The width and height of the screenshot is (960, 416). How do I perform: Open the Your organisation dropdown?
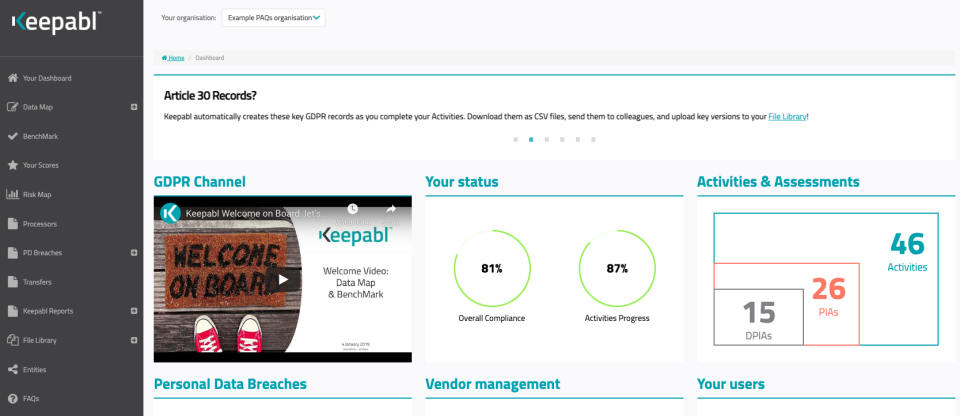(x=274, y=18)
